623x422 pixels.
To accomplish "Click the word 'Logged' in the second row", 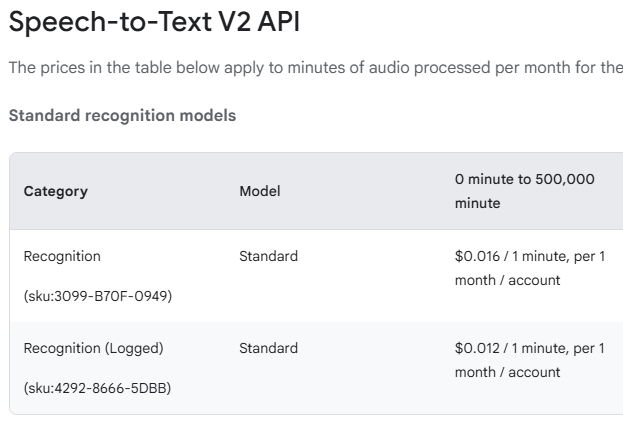I will (x=134, y=348).
